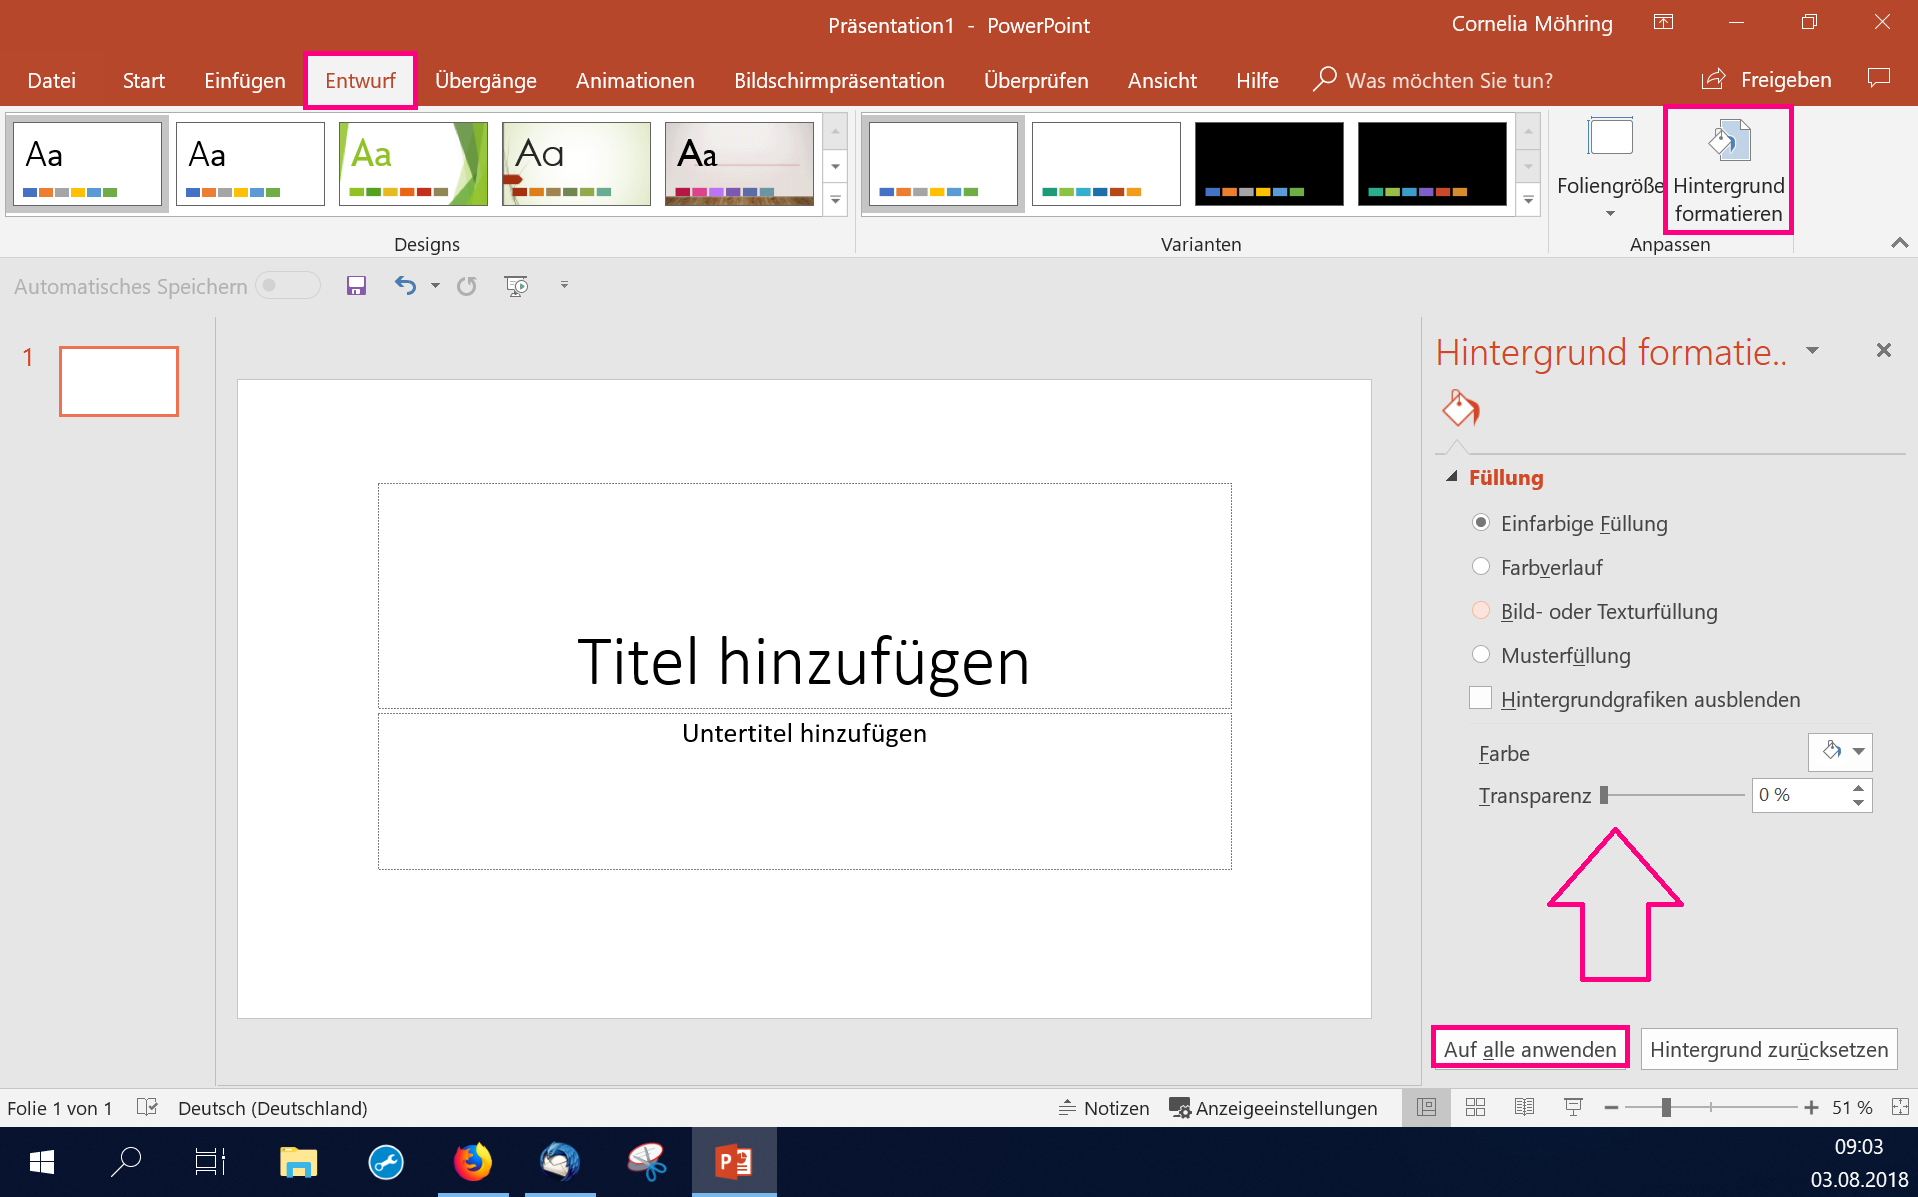Click the Undo arrow icon
This screenshot has width=1918, height=1197.
[x=405, y=286]
